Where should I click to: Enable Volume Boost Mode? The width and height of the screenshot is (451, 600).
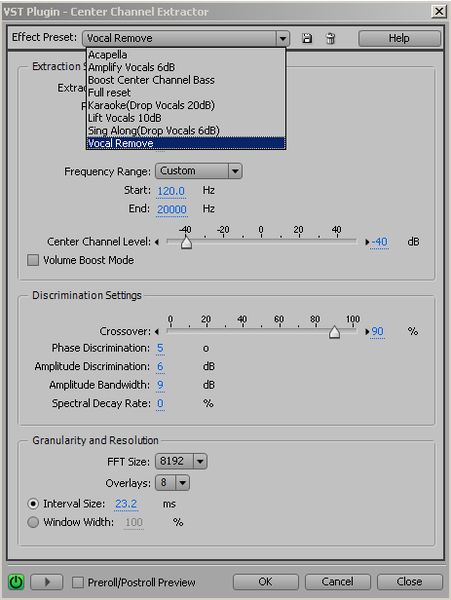(33, 260)
